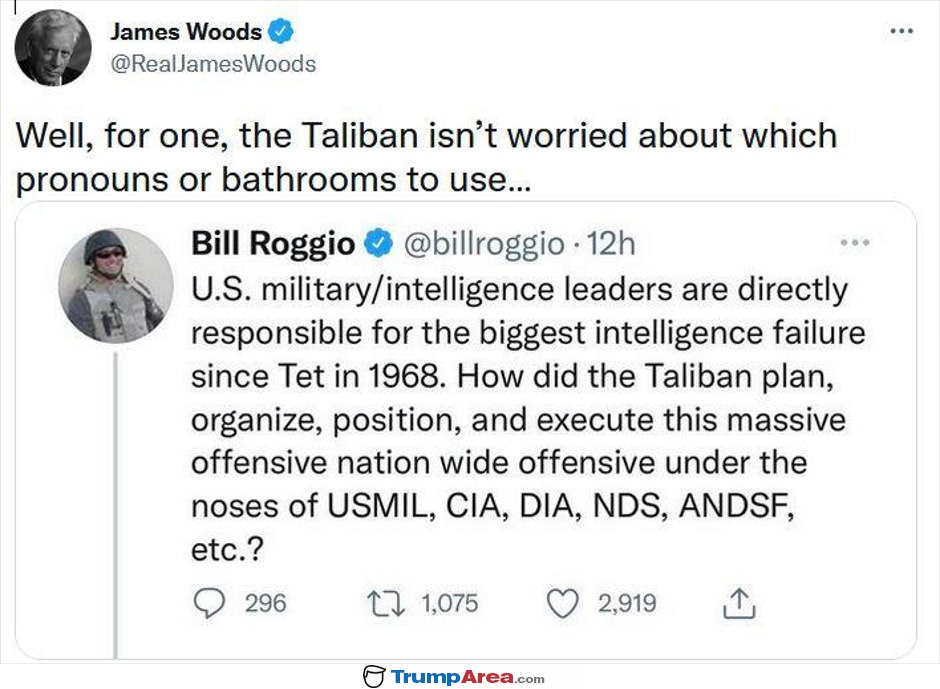Click the Bill Roggio display name
The image size is (940, 689).
273,243
